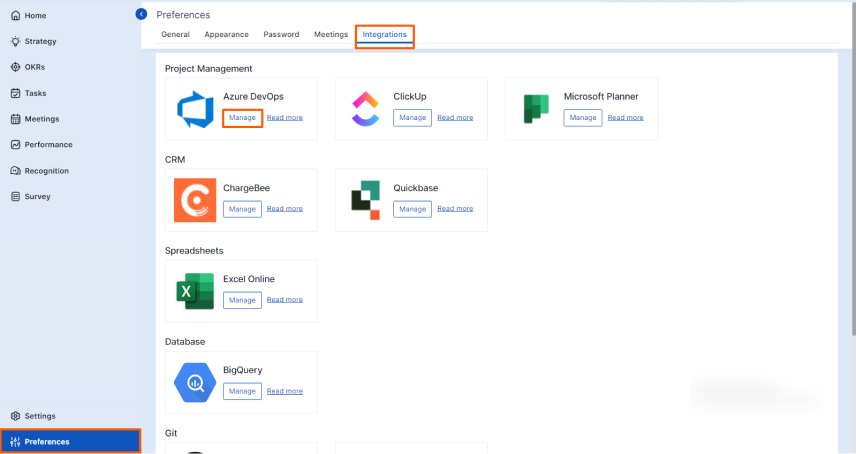Click the 'Spreadsheets' section heading
Screen dimensions: 856x454
[194, 251]
